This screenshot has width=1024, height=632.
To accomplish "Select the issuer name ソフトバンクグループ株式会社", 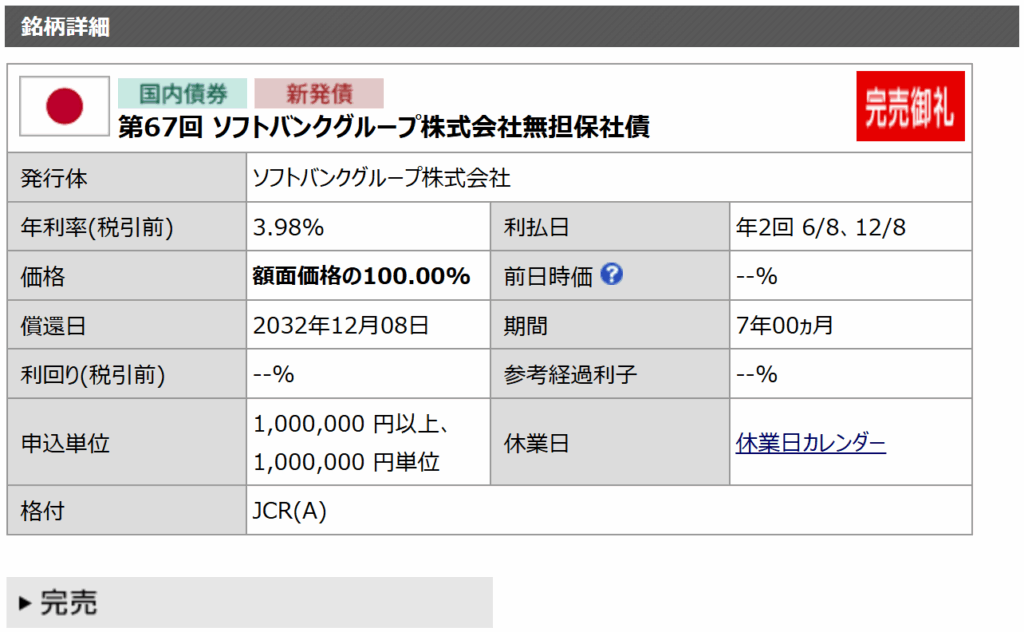I will (x=381, y=178).
